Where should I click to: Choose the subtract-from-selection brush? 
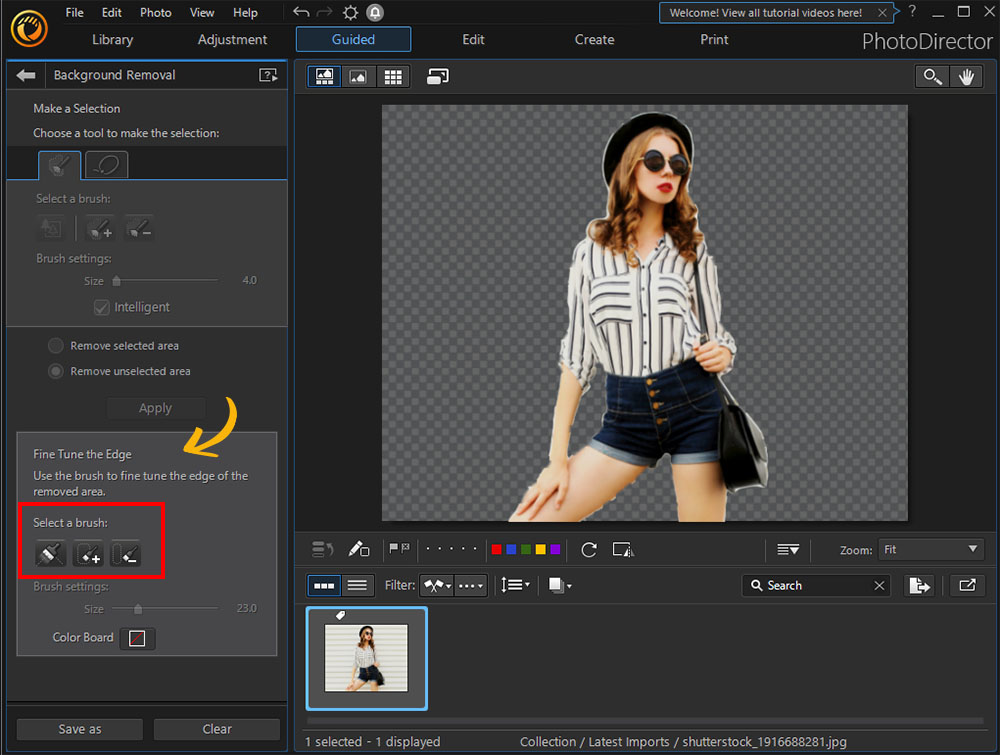coord(138,228)
